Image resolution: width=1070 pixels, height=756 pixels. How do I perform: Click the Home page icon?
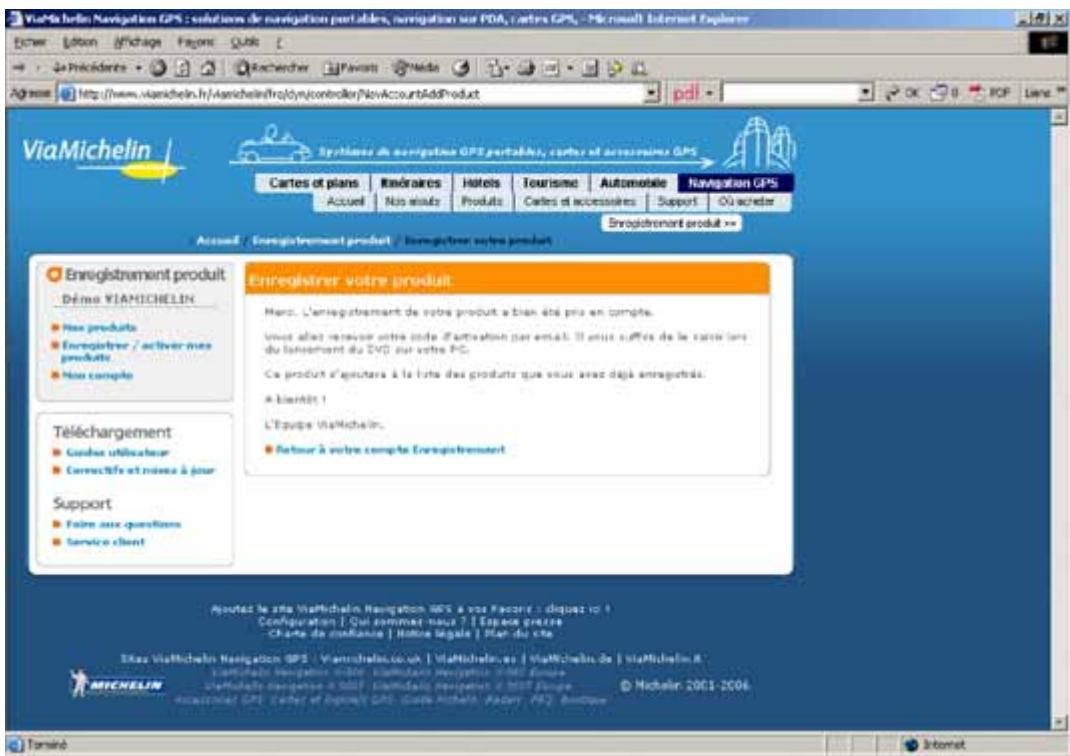[x=209, y=68]
